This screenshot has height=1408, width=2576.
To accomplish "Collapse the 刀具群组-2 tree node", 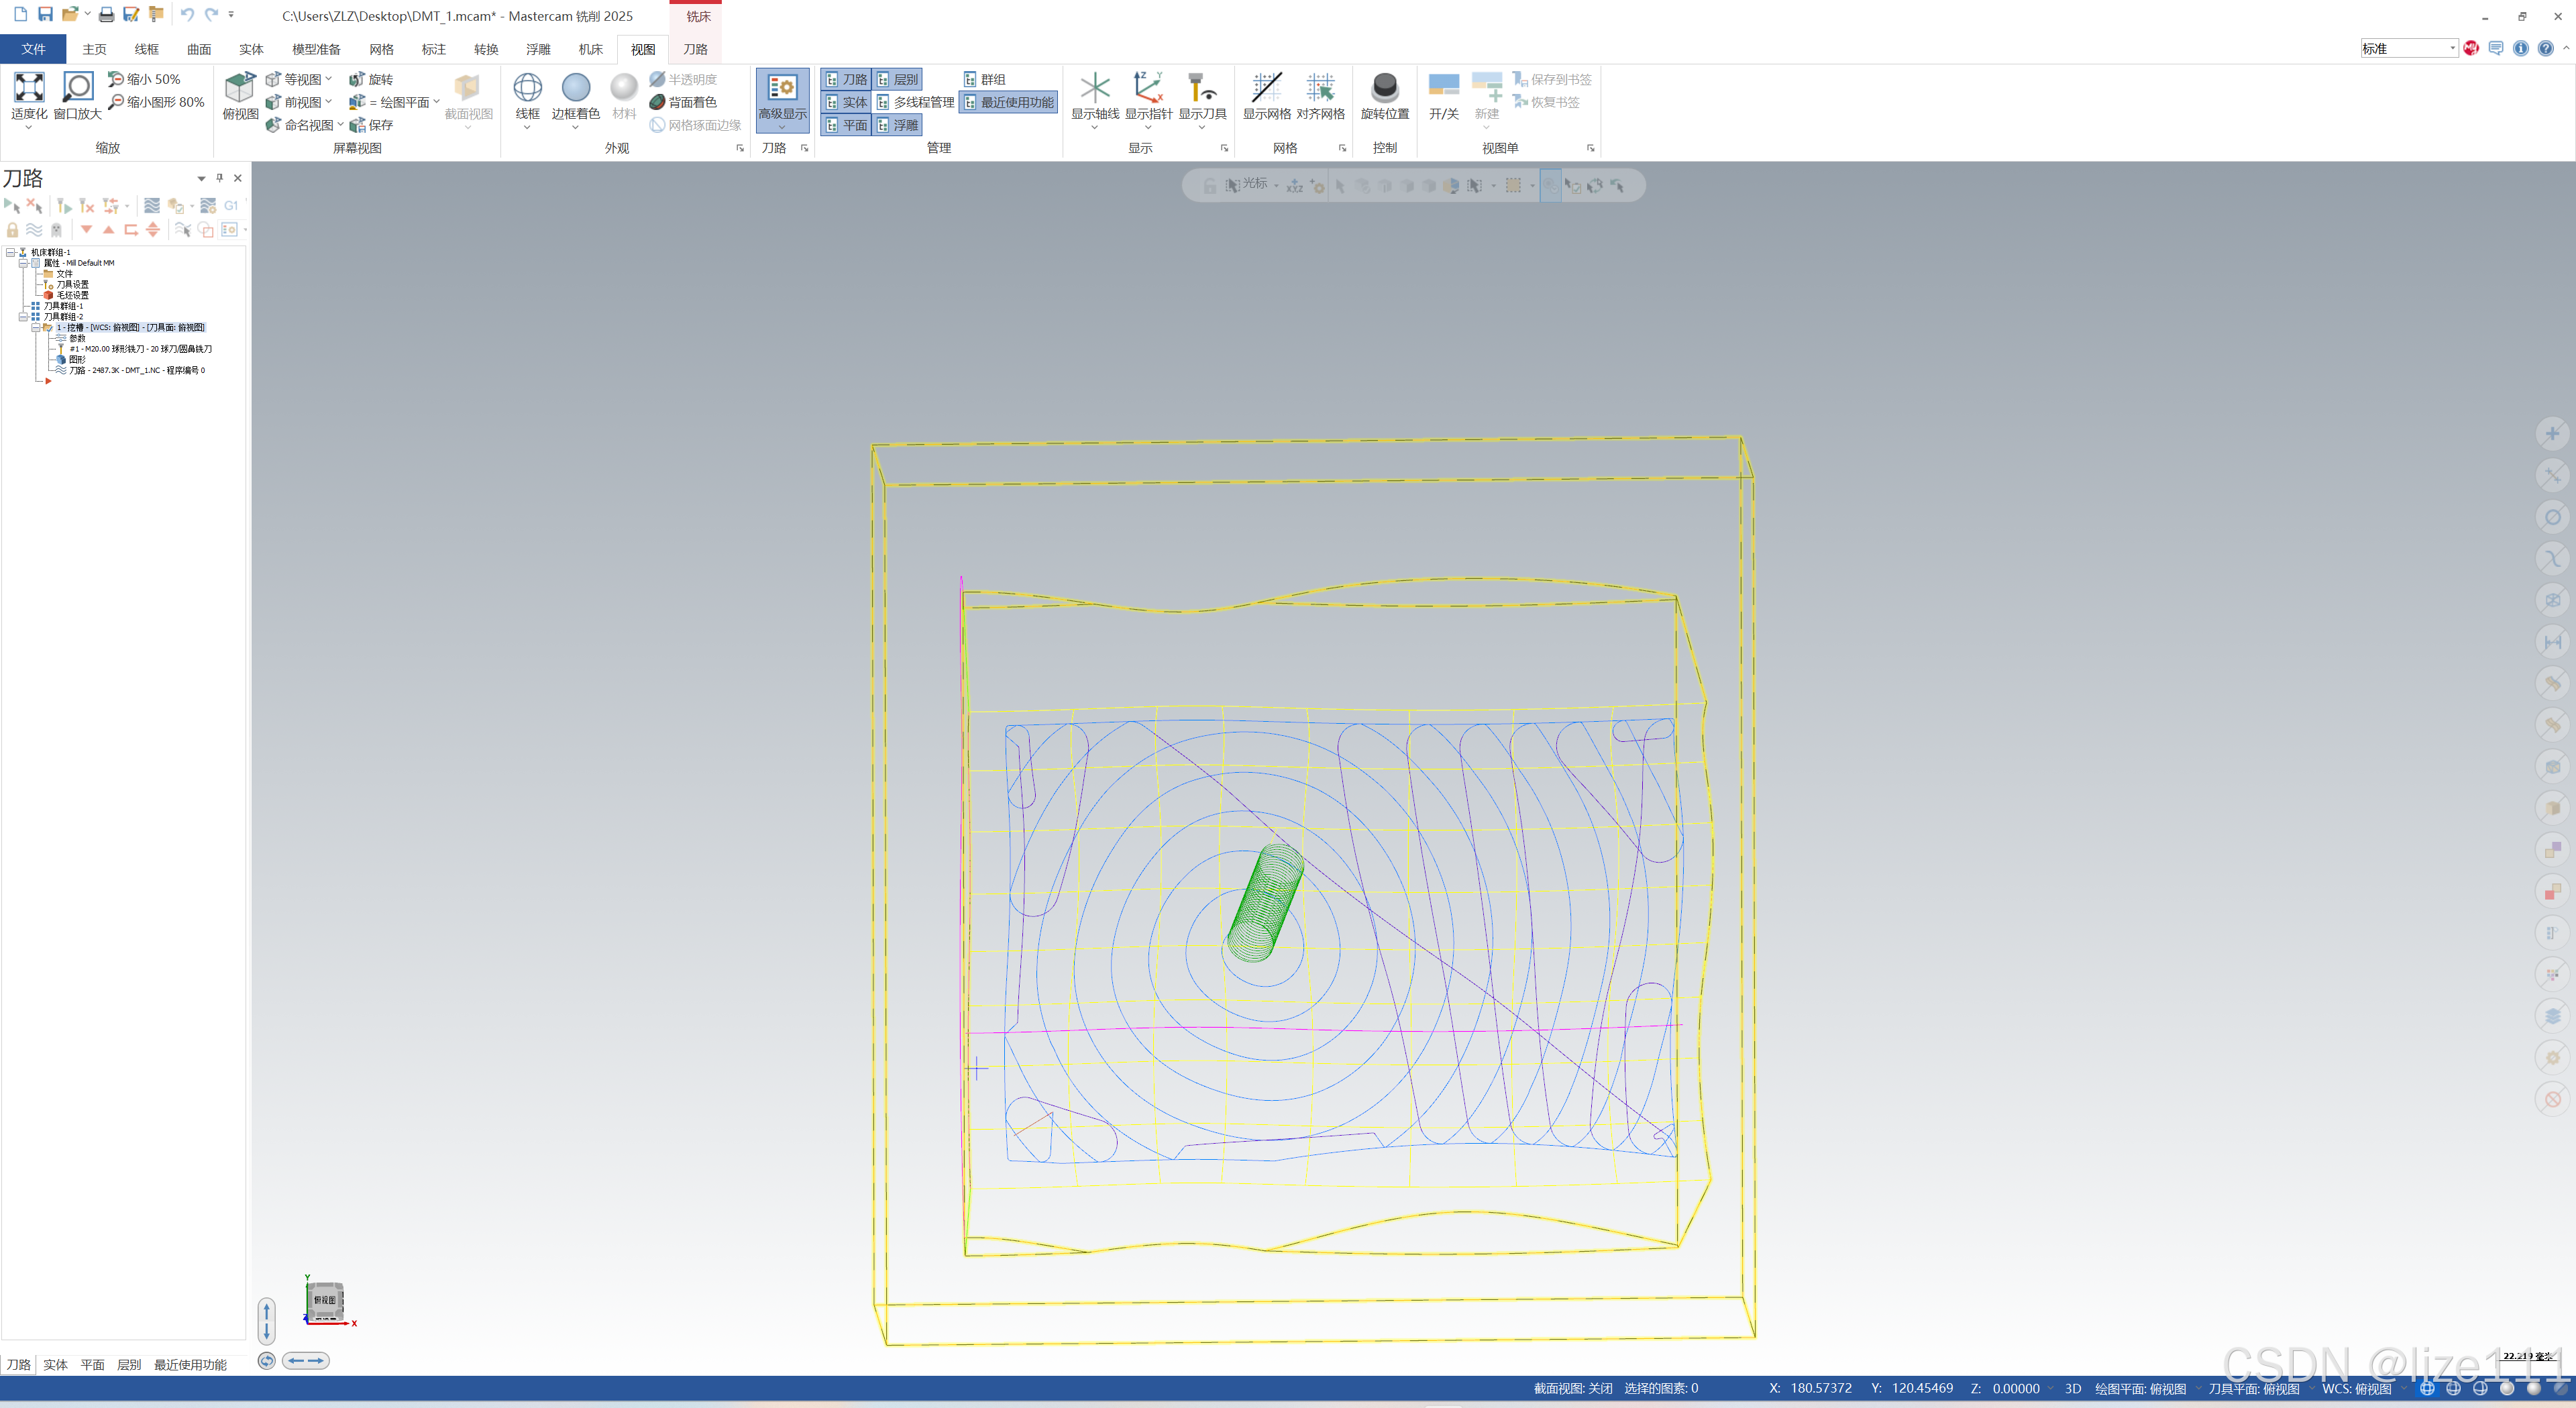I will pos(23,317).
